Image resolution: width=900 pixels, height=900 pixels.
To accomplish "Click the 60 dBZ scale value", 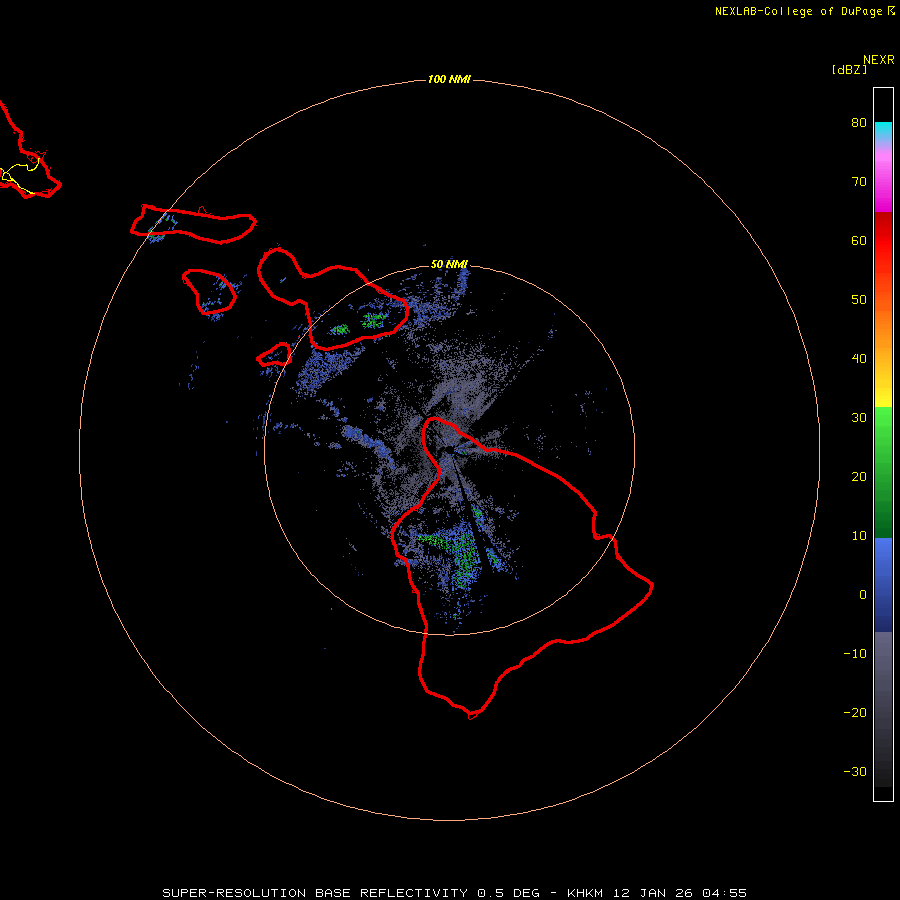I will [x=859, y=241].
